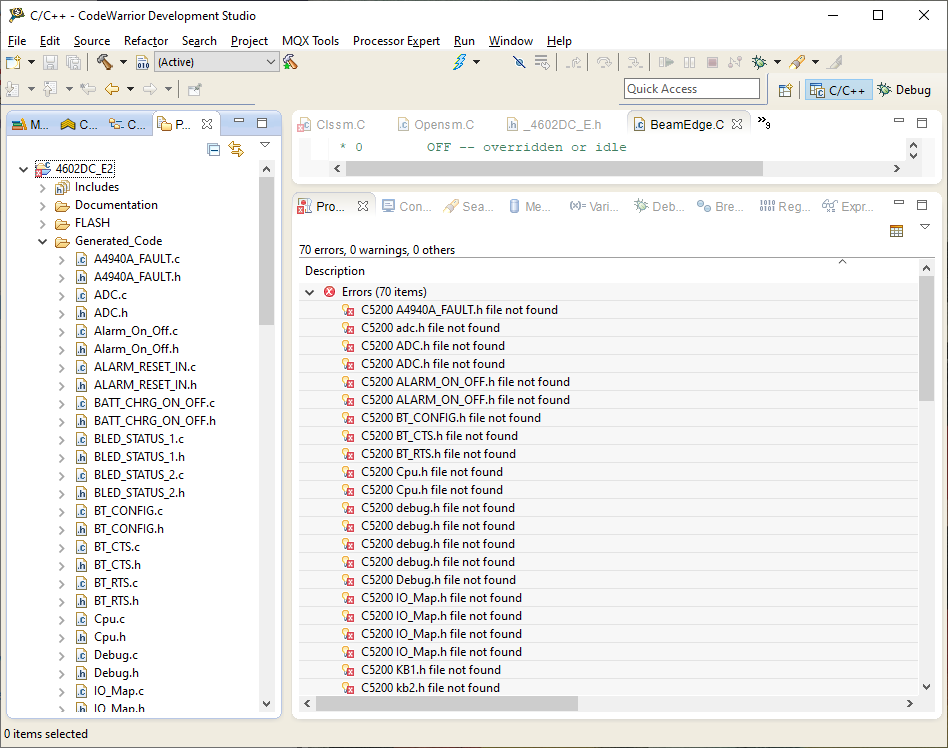The image size is (948, 748).
Task: Open the build configurations binary icon
Action: (143, 62)
